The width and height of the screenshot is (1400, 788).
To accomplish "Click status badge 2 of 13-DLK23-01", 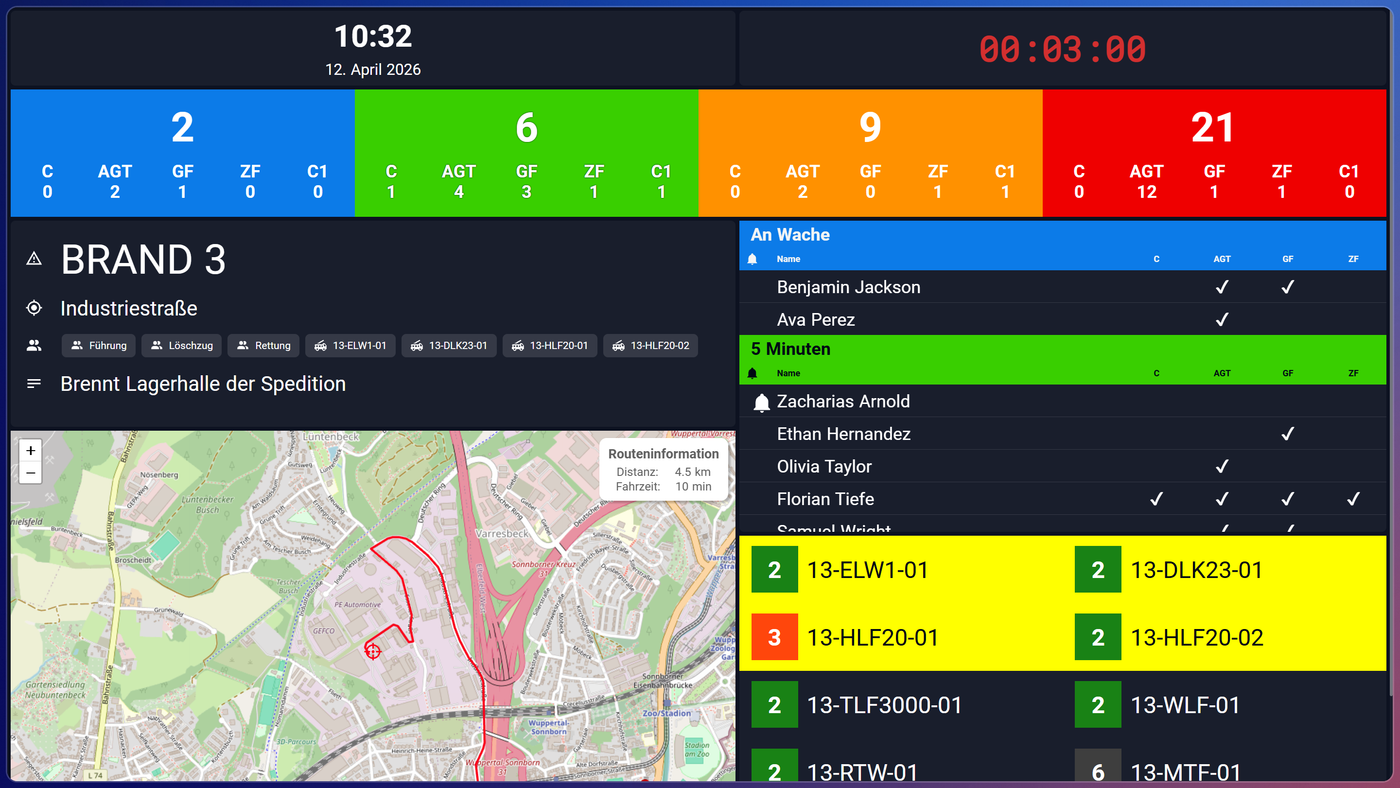I will (x=1098, y=570).
